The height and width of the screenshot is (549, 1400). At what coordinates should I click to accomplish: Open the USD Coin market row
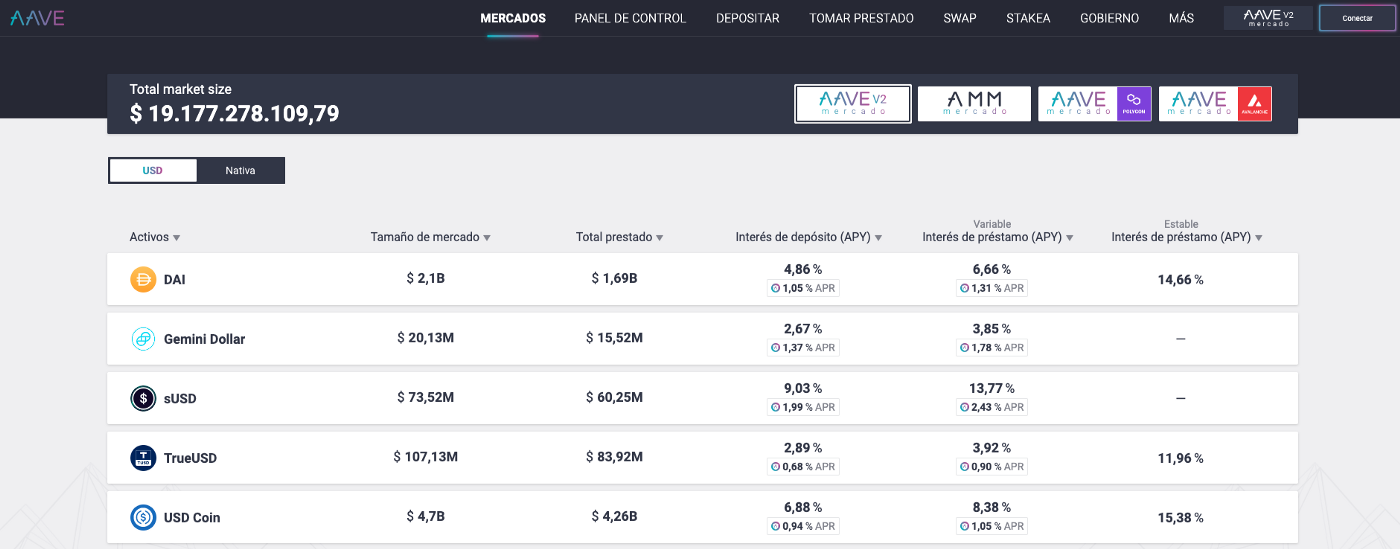tap(702, 517)
